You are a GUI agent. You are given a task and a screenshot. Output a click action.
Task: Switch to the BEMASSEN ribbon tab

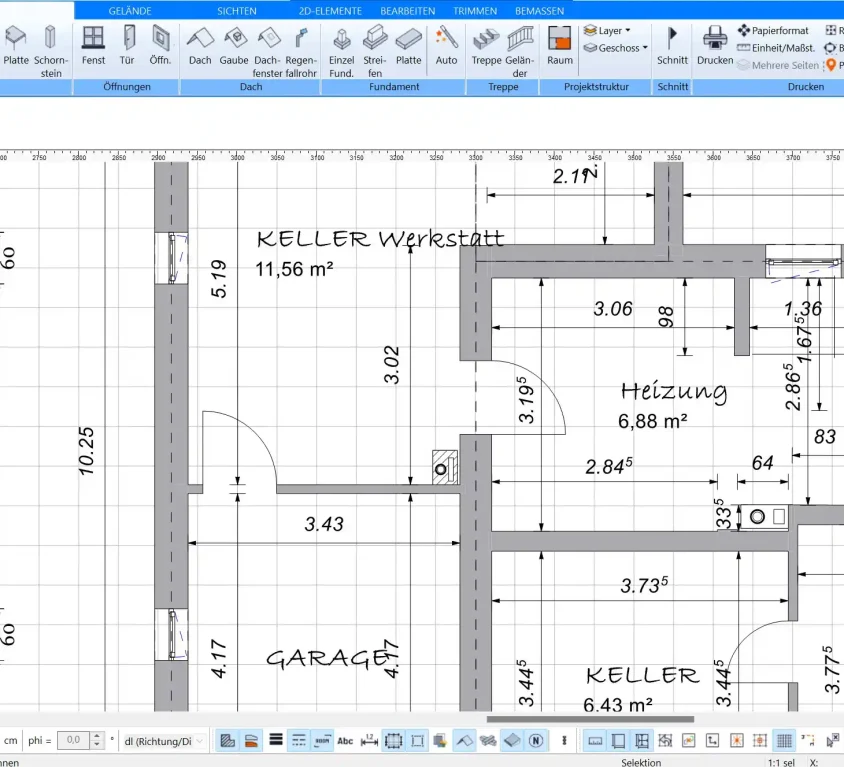pyautogui.click(x=539, y=11)
